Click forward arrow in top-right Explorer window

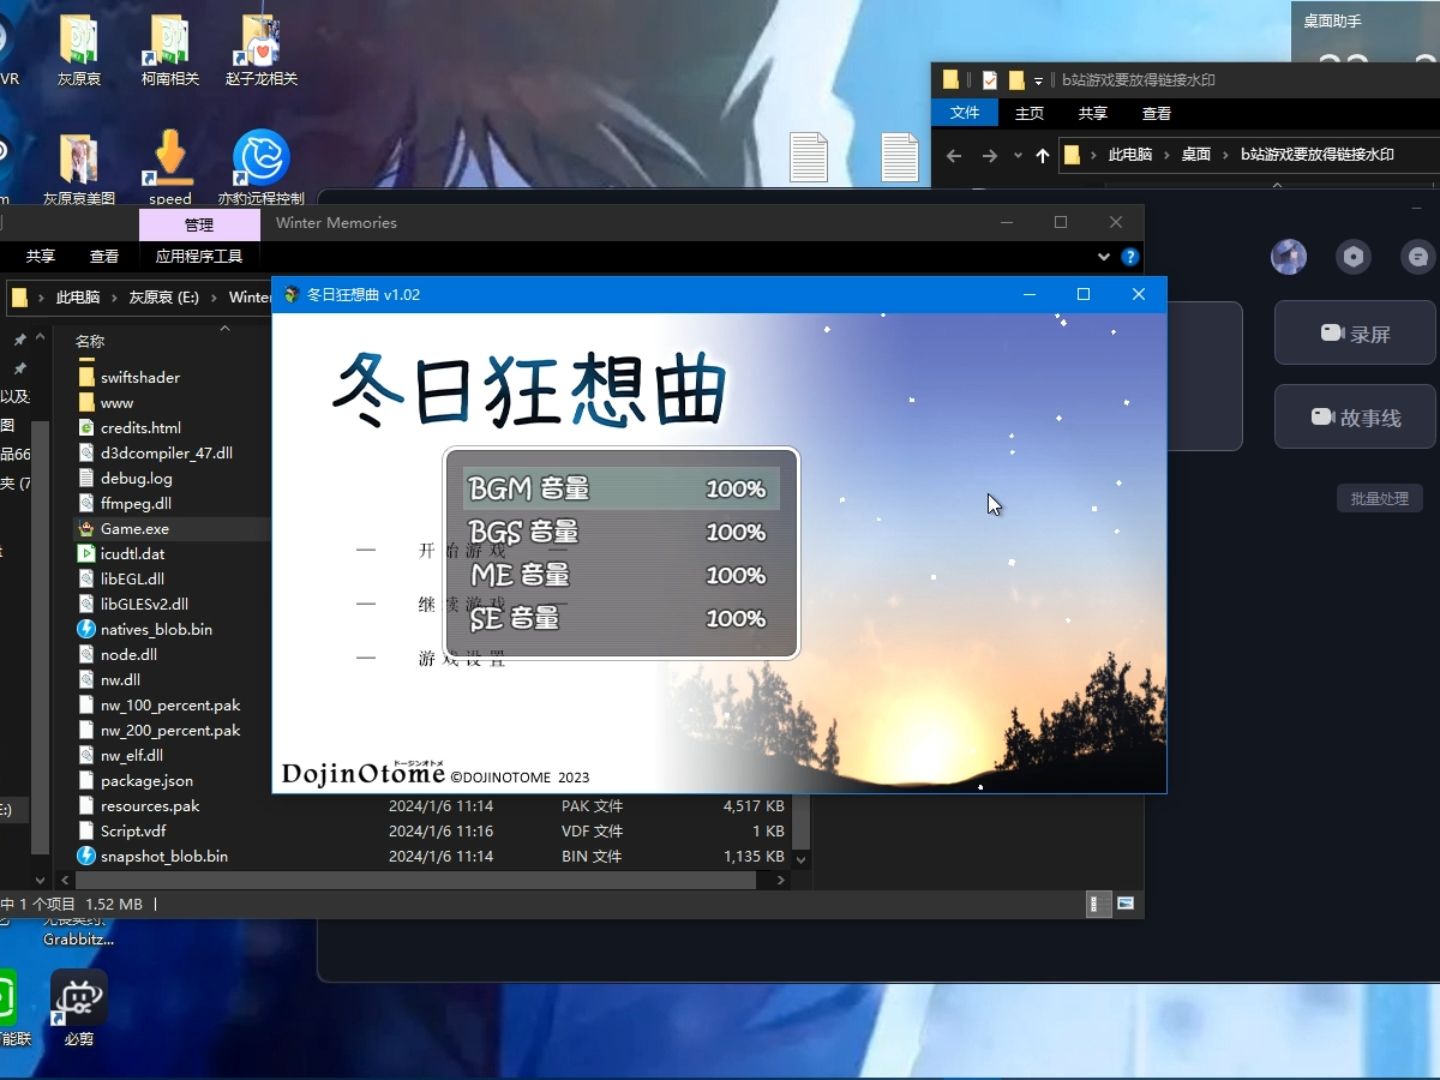tap(989, 155)
